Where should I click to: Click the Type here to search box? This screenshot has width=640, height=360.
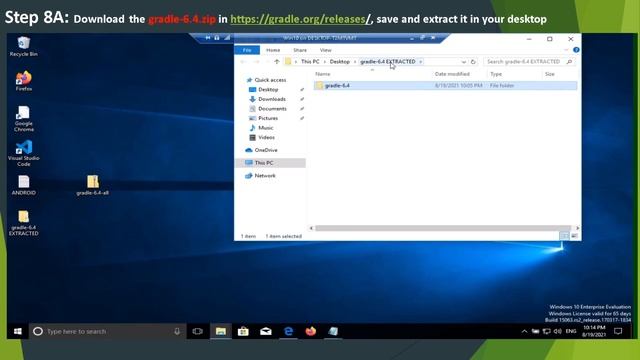click(107, 331)
